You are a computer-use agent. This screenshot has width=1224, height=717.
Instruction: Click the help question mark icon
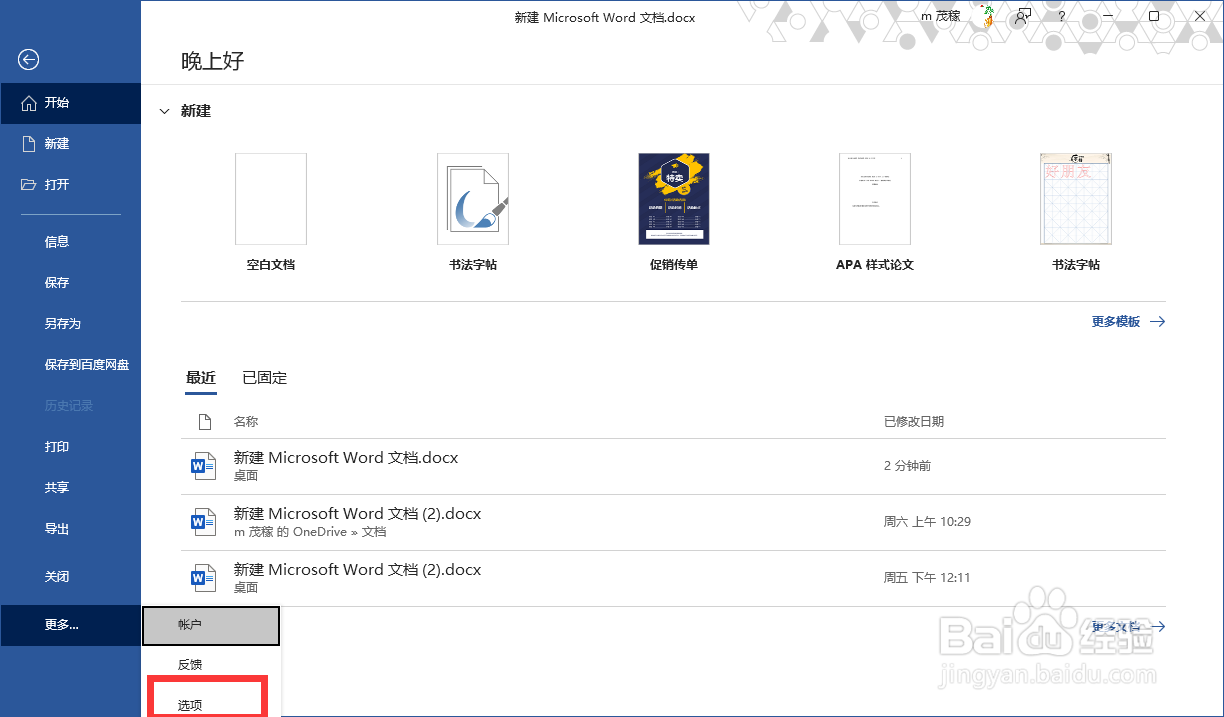pyautogui.click(x=1061, y=17)
